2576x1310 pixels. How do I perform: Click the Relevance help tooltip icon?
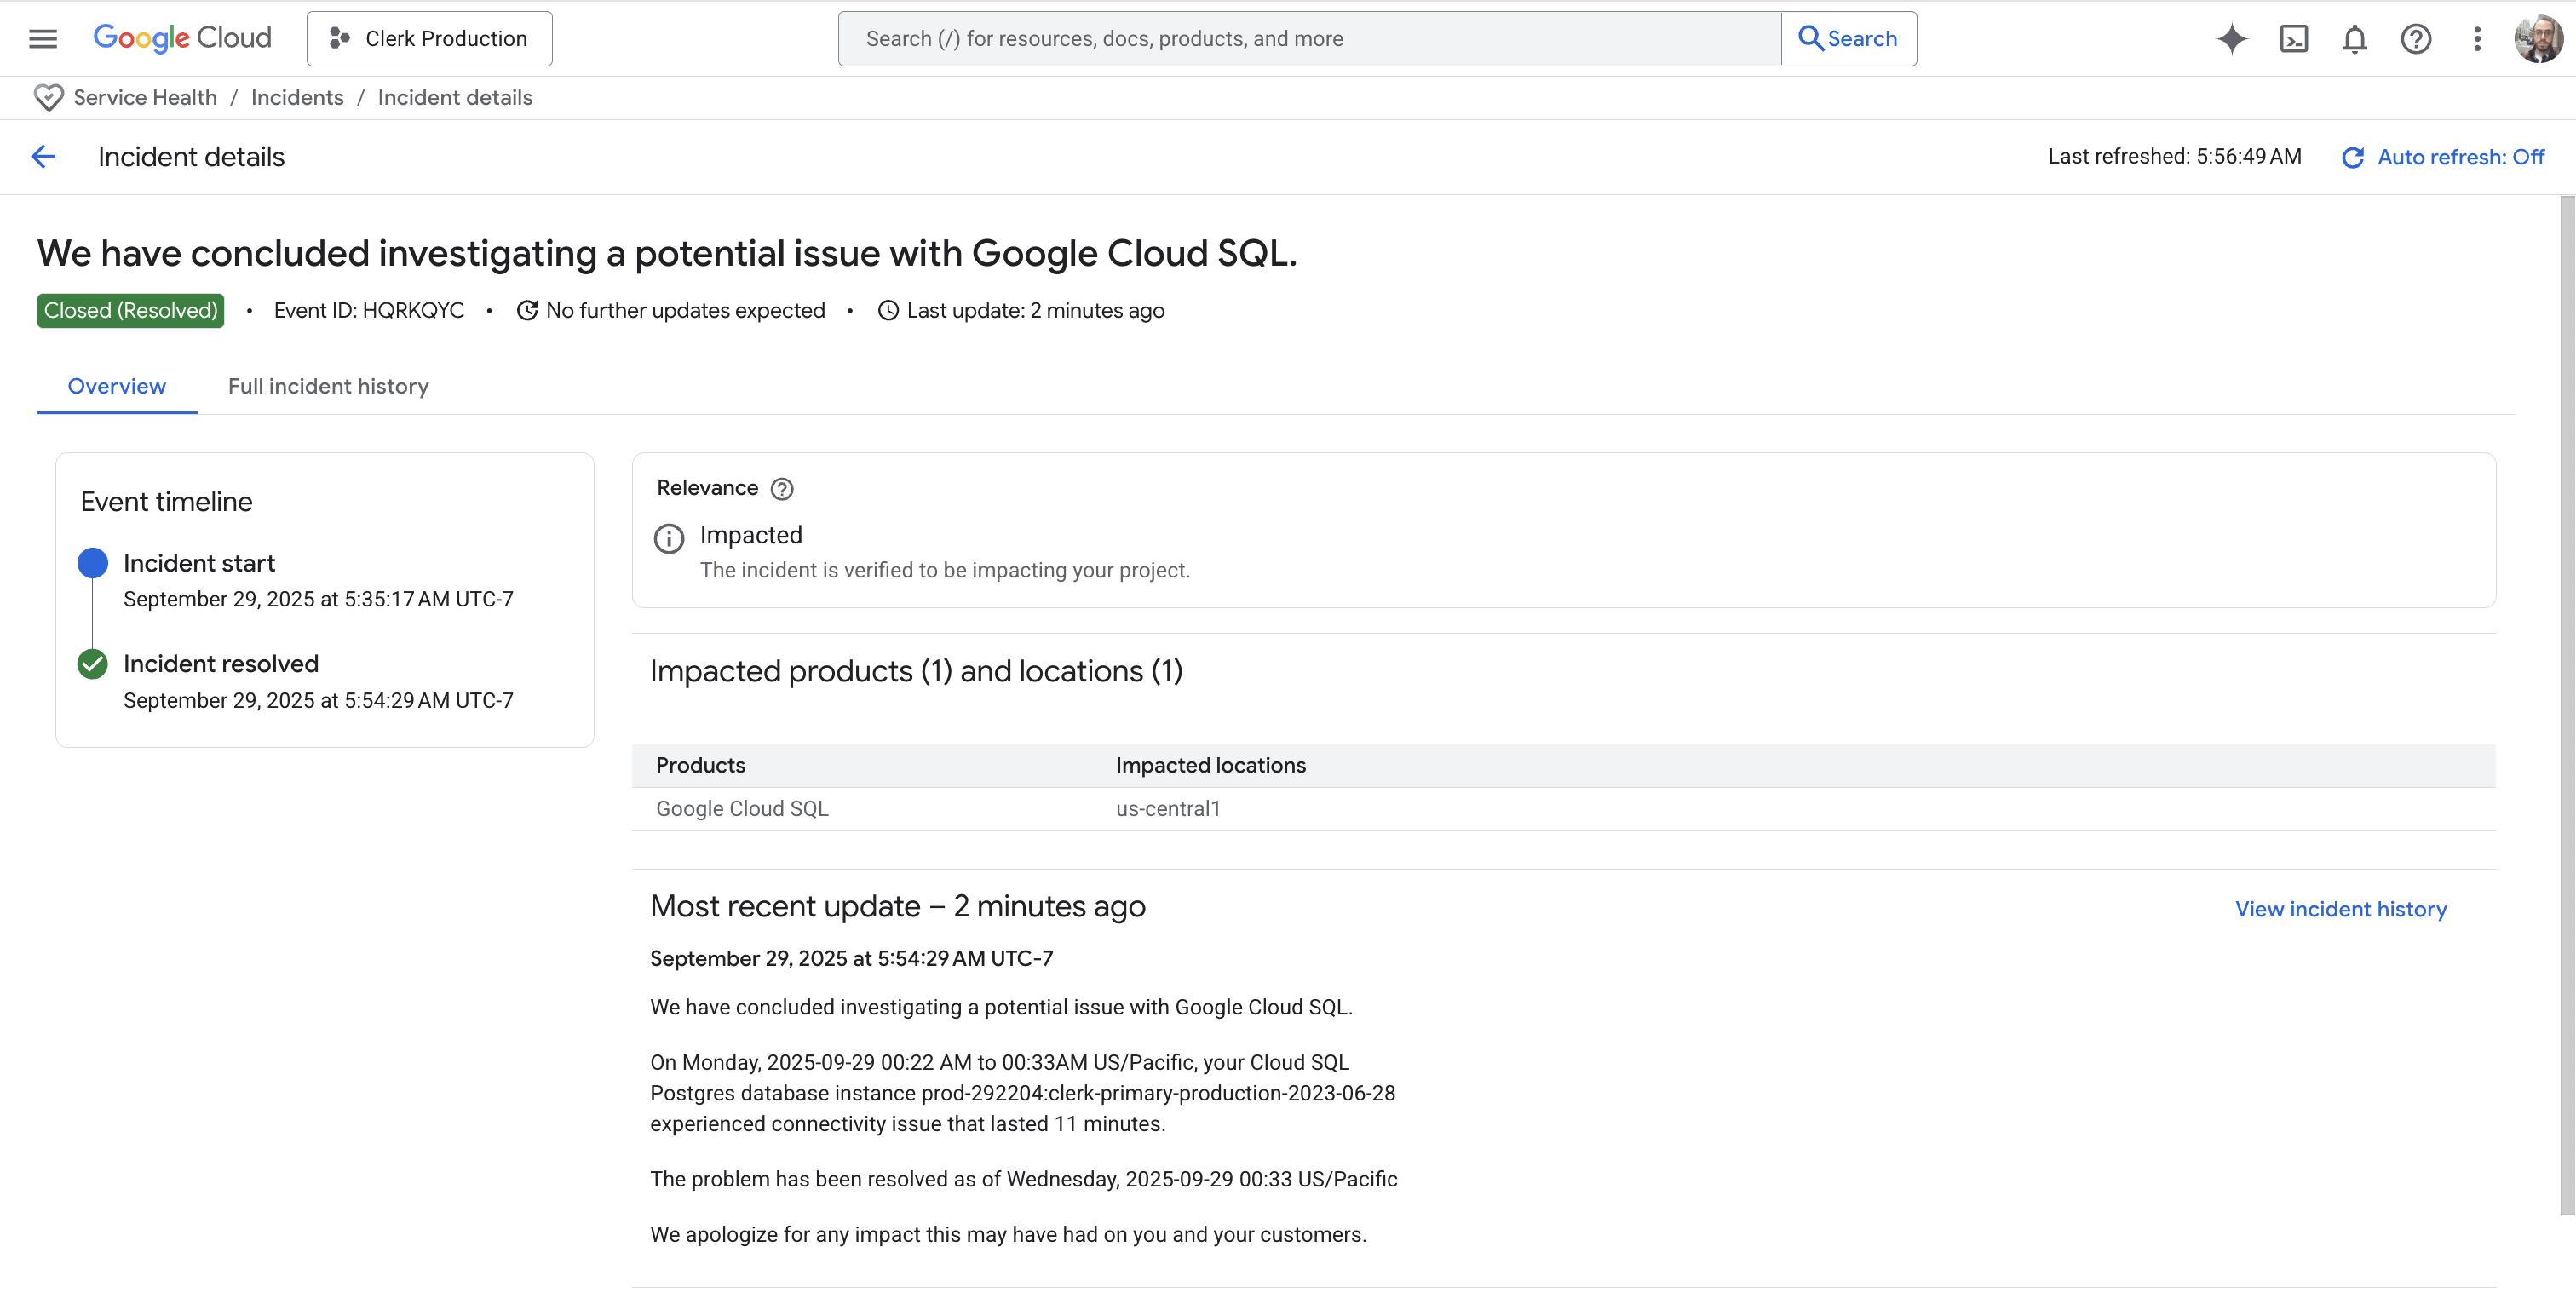coord(782,488)
